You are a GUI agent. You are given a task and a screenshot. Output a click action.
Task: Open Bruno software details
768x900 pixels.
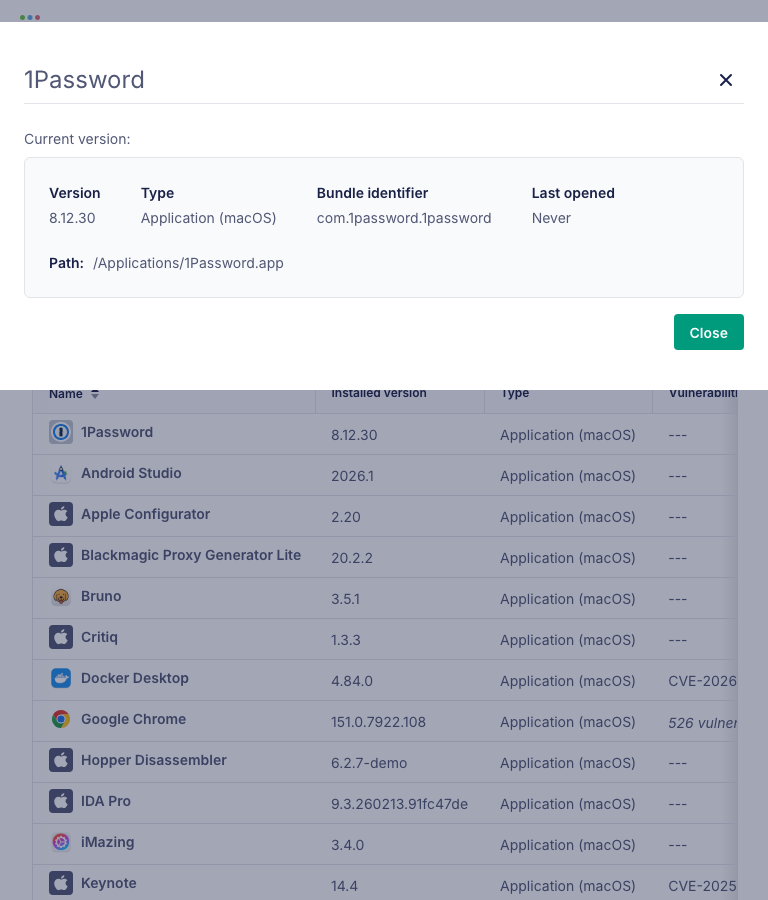(x=101, y=596)
